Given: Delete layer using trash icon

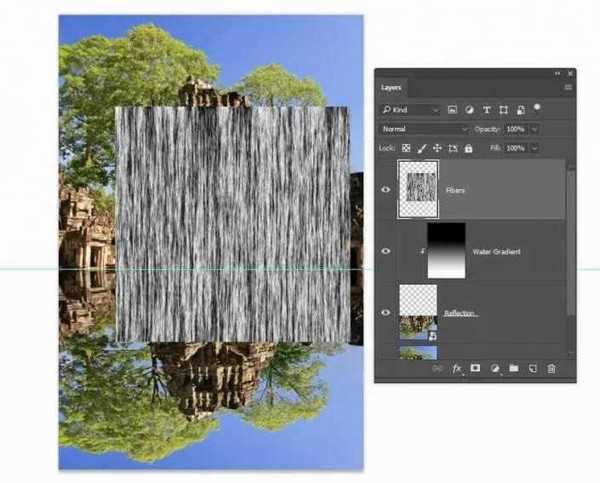Looking at the screenshot, I should pos(551,368).
